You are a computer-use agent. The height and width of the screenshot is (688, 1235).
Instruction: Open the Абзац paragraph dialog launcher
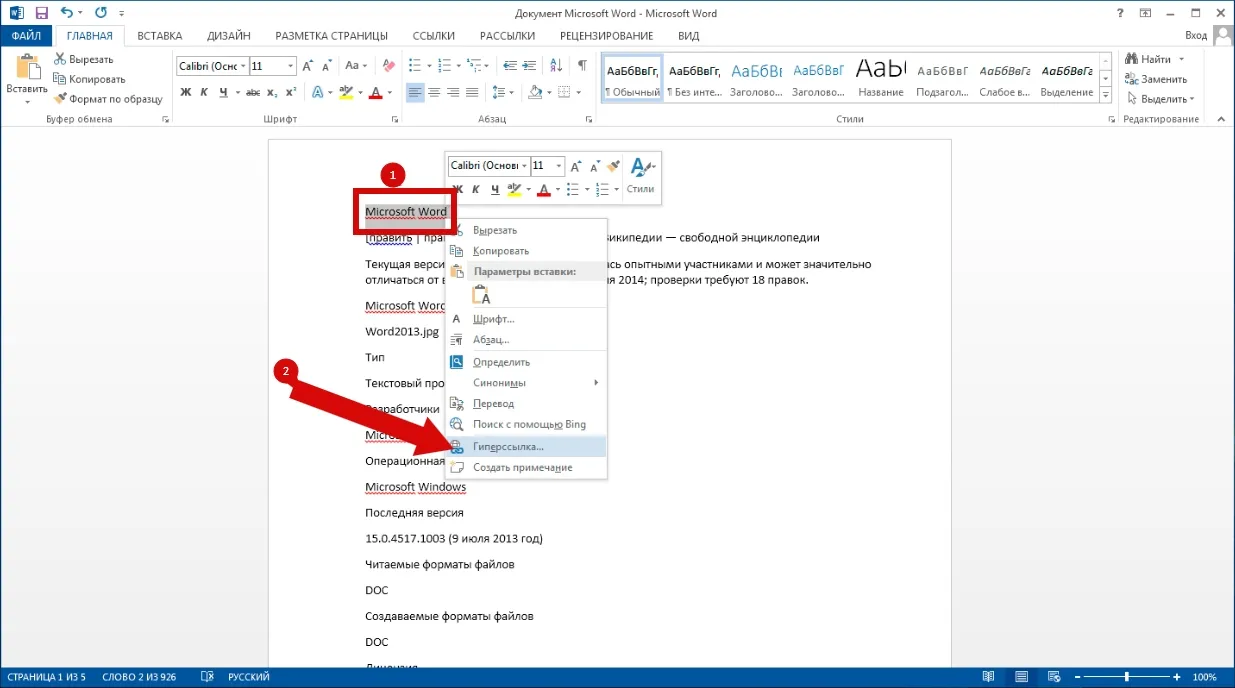click(x=588, y=120)
